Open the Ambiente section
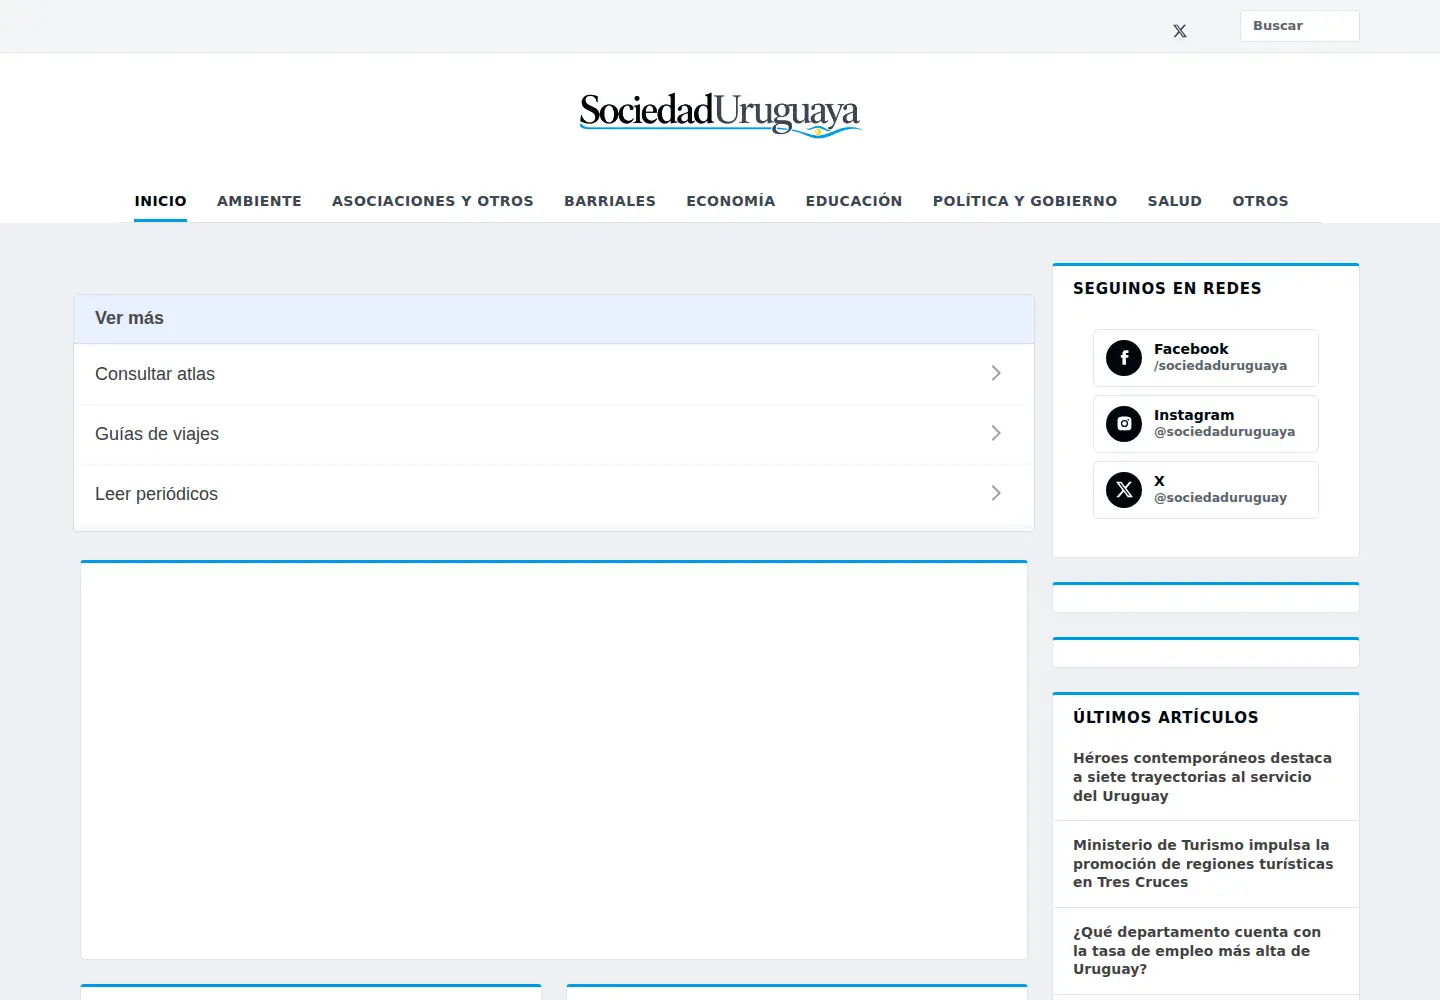1440x1000 pixels. [x=259, y=201]
